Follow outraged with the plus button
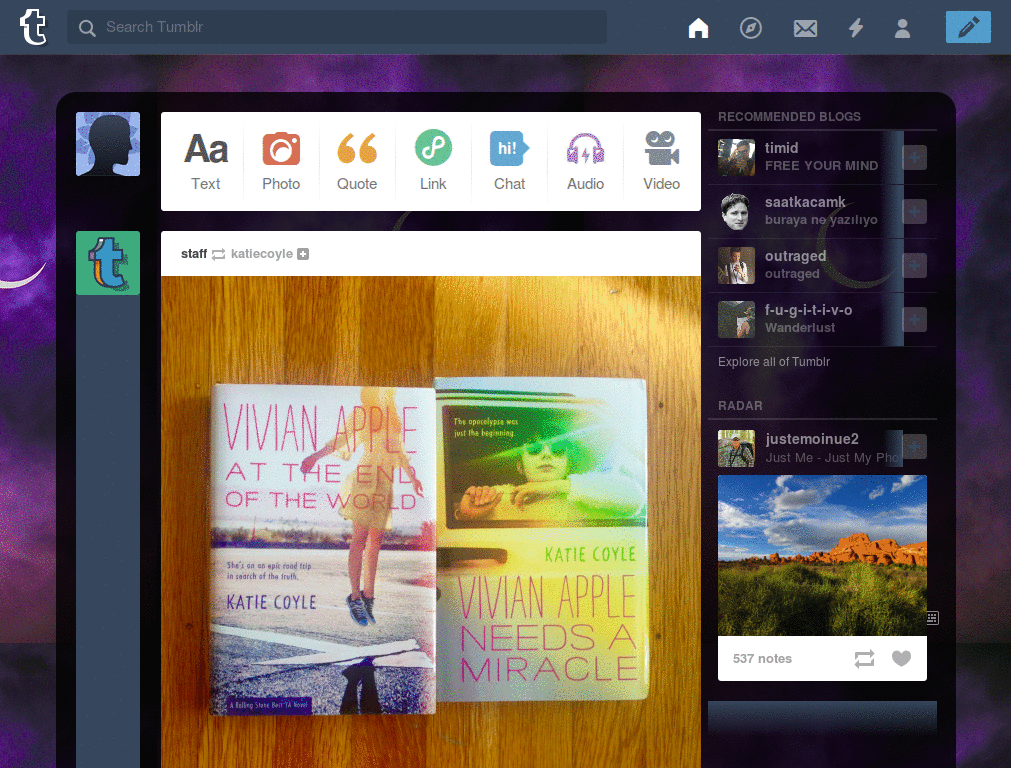 tap(914, 266)
